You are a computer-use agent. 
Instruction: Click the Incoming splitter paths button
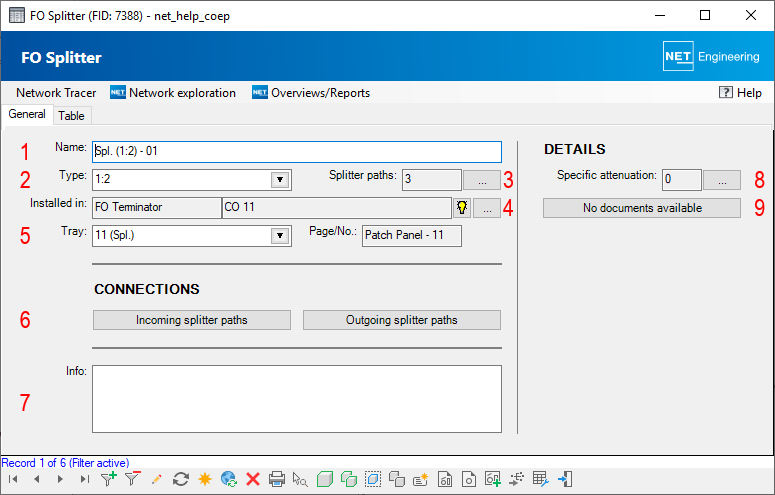pos(192,320)
